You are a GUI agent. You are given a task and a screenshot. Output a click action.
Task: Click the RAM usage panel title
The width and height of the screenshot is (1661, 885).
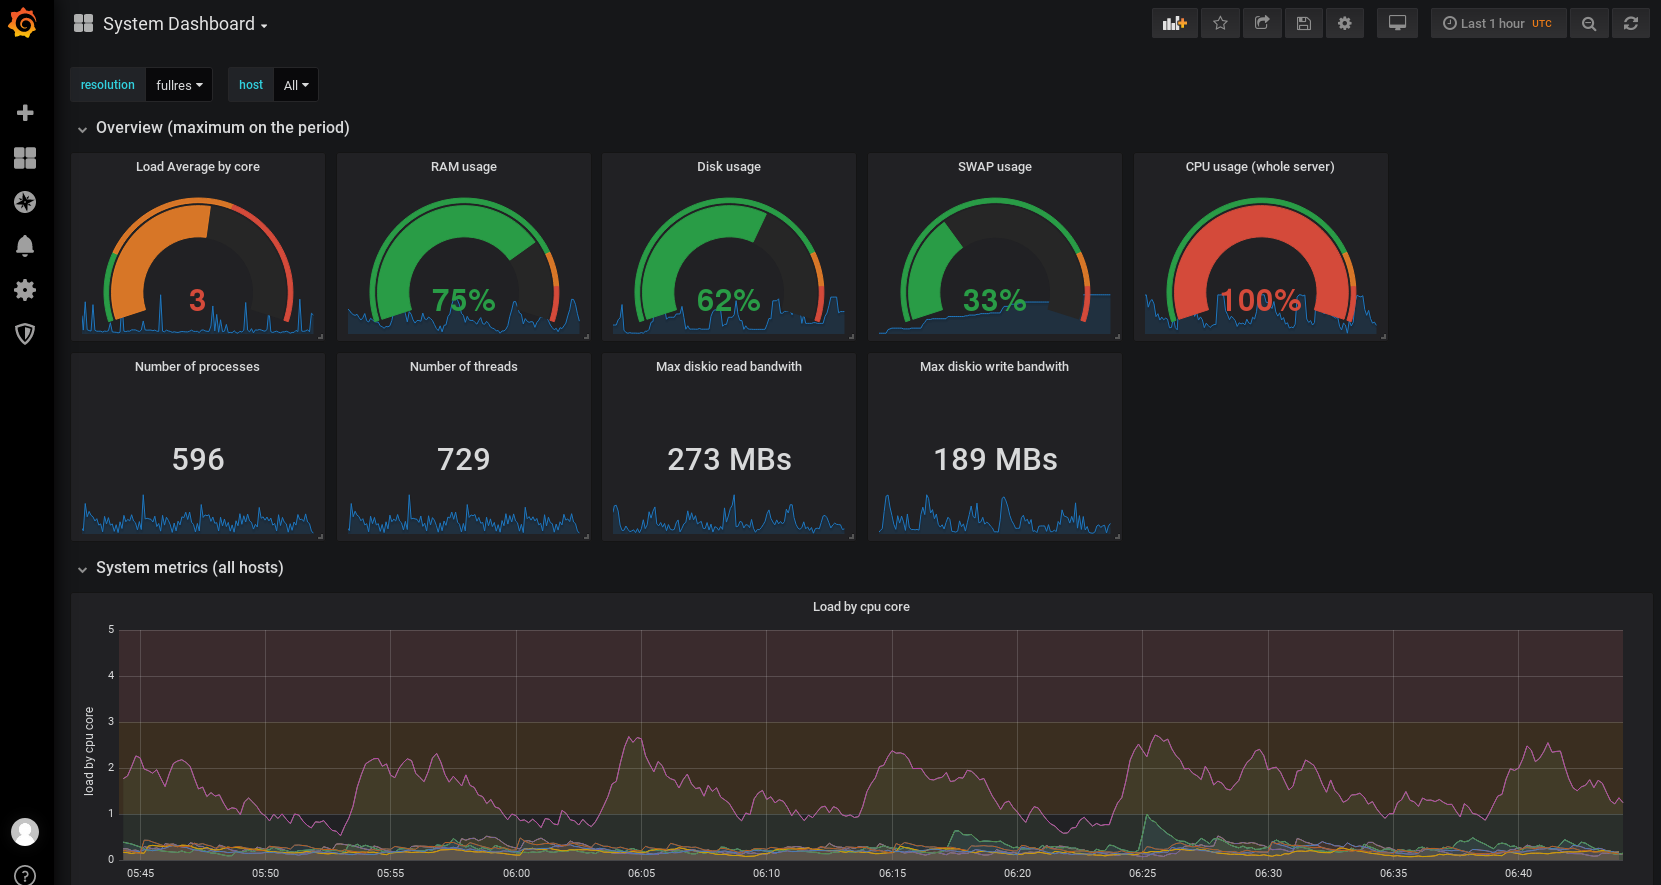tap(464, 167)
